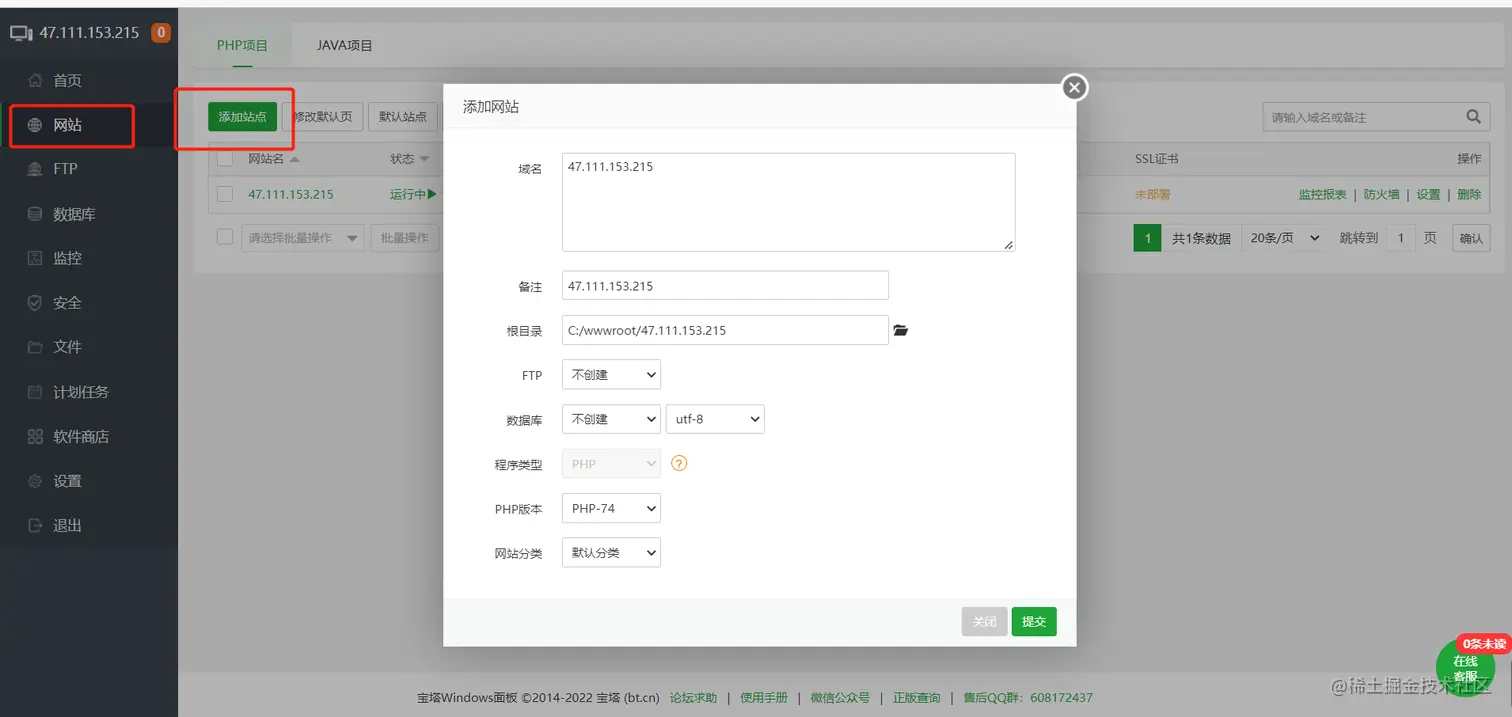Image resolution: width=1512 pixels, height=717 pixels.
Task: Click the green 提交 submit button
Action: click(x=1034, y=622)
